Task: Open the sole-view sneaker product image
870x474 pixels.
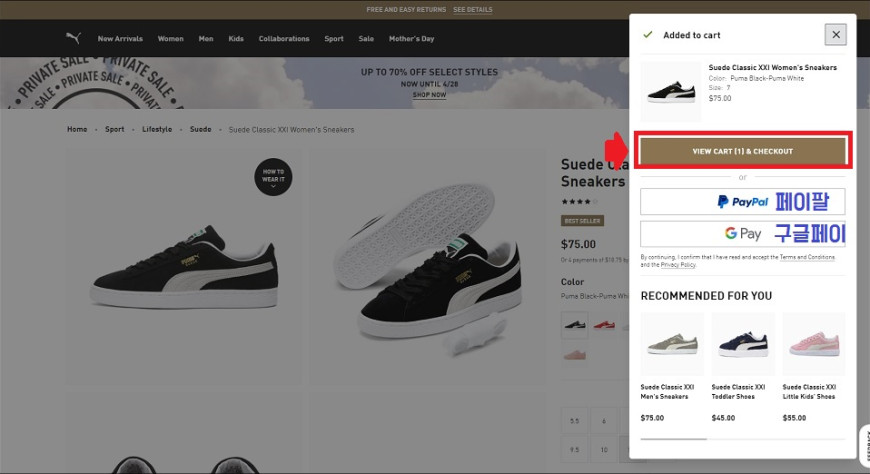Action: point(427,266)
